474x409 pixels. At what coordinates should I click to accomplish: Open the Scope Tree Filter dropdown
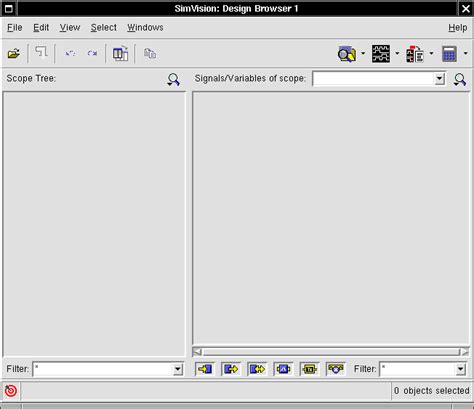[178, 369]
